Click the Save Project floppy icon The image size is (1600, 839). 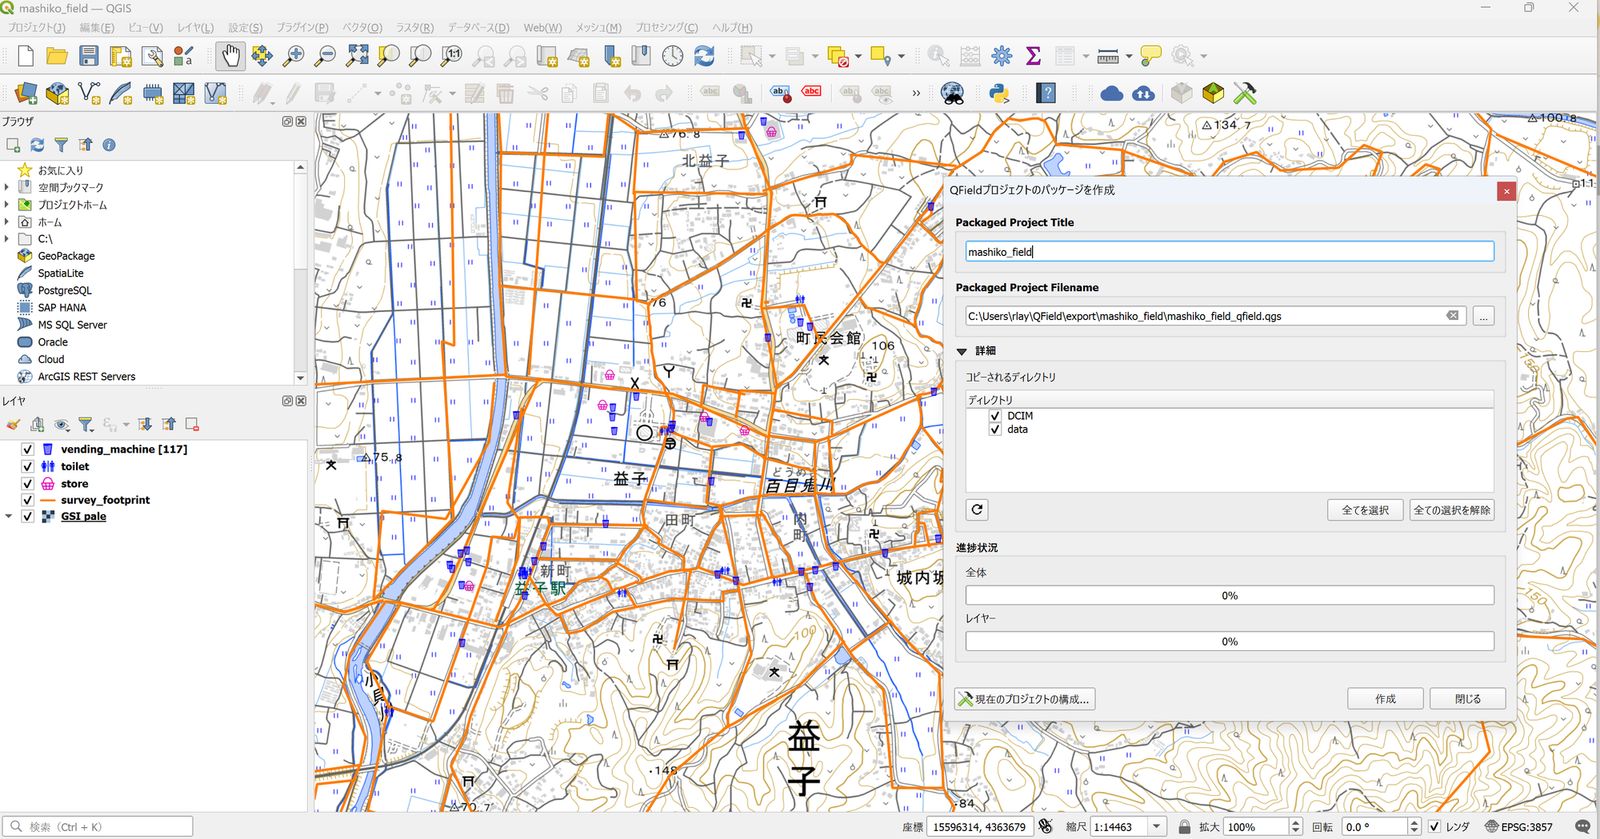pyautogui.click(x=89, y=56)
